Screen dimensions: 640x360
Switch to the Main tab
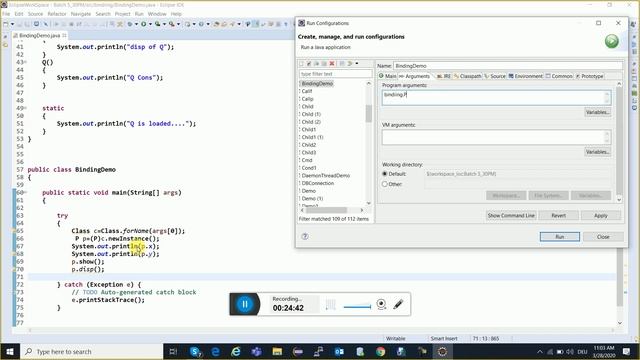click(x=387, y=76)
